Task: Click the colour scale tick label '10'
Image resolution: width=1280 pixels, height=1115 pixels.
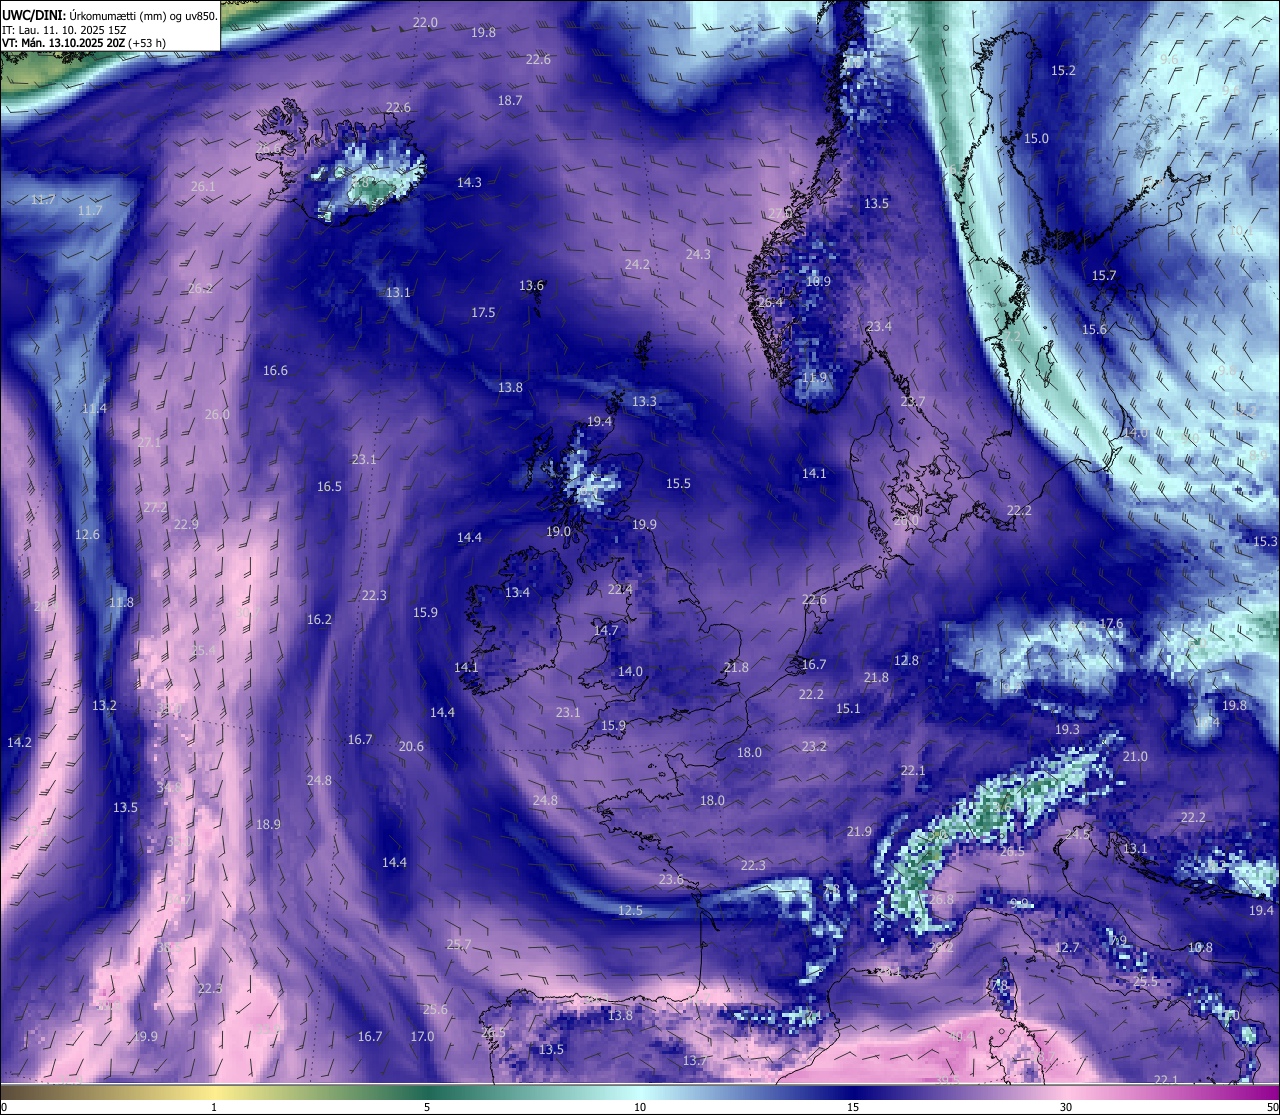Action: (640, 1107)
